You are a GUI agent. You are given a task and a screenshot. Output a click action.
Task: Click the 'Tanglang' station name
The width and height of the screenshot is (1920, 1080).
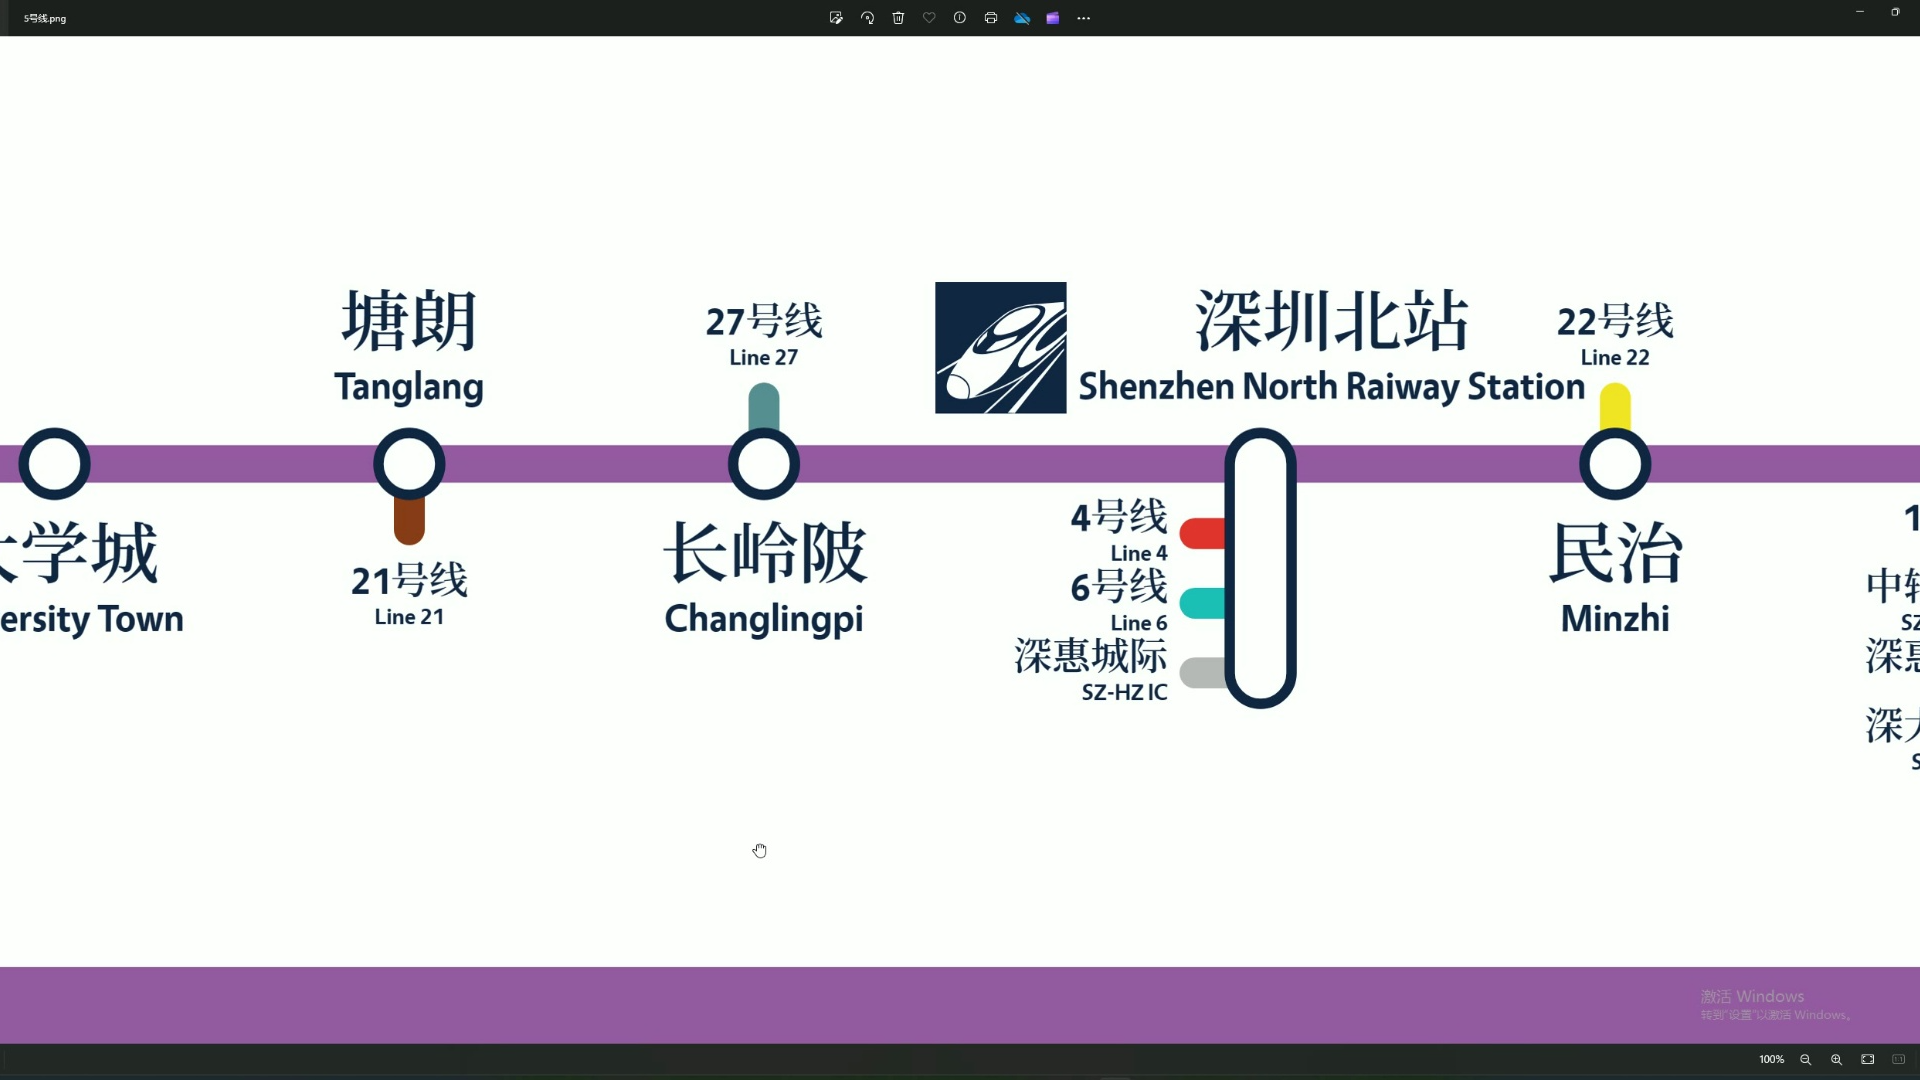[409, 387]
